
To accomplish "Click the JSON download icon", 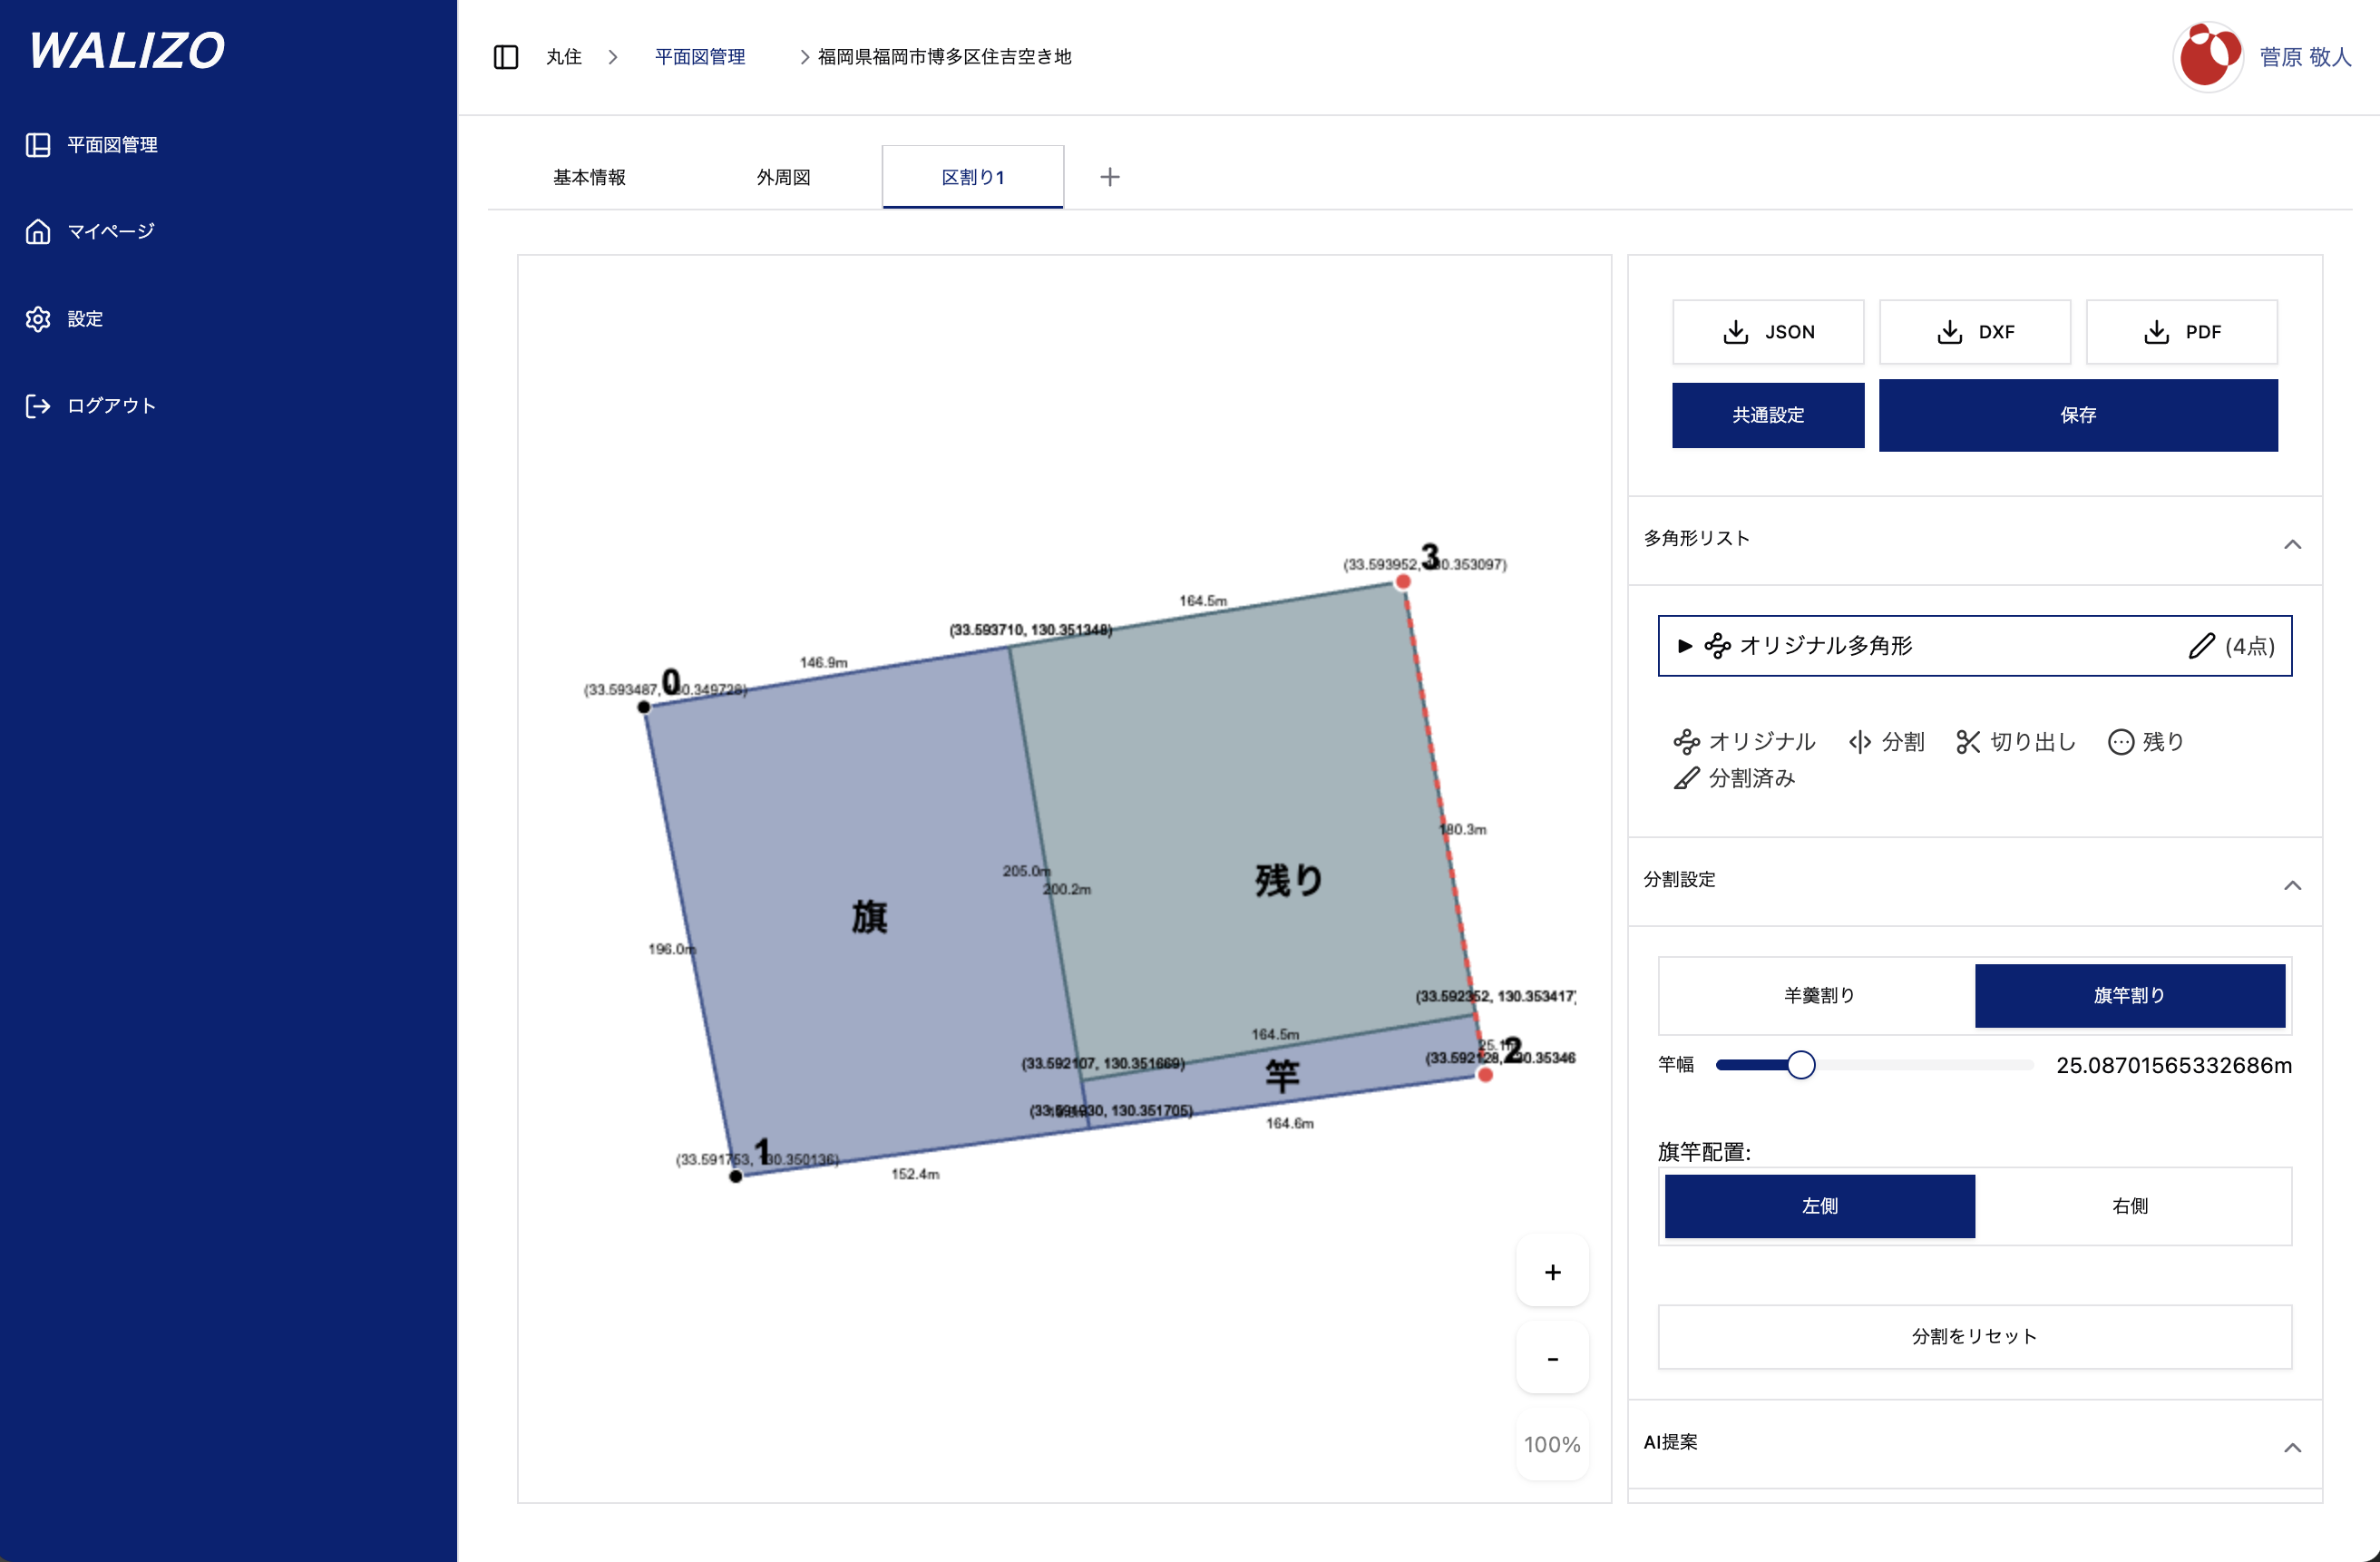I will [x=1736, y=332].
